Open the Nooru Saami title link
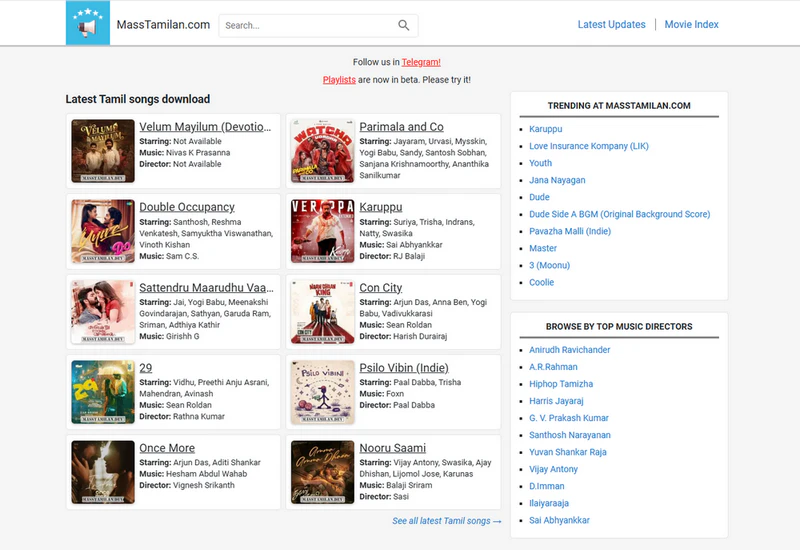 click(392, 448)
